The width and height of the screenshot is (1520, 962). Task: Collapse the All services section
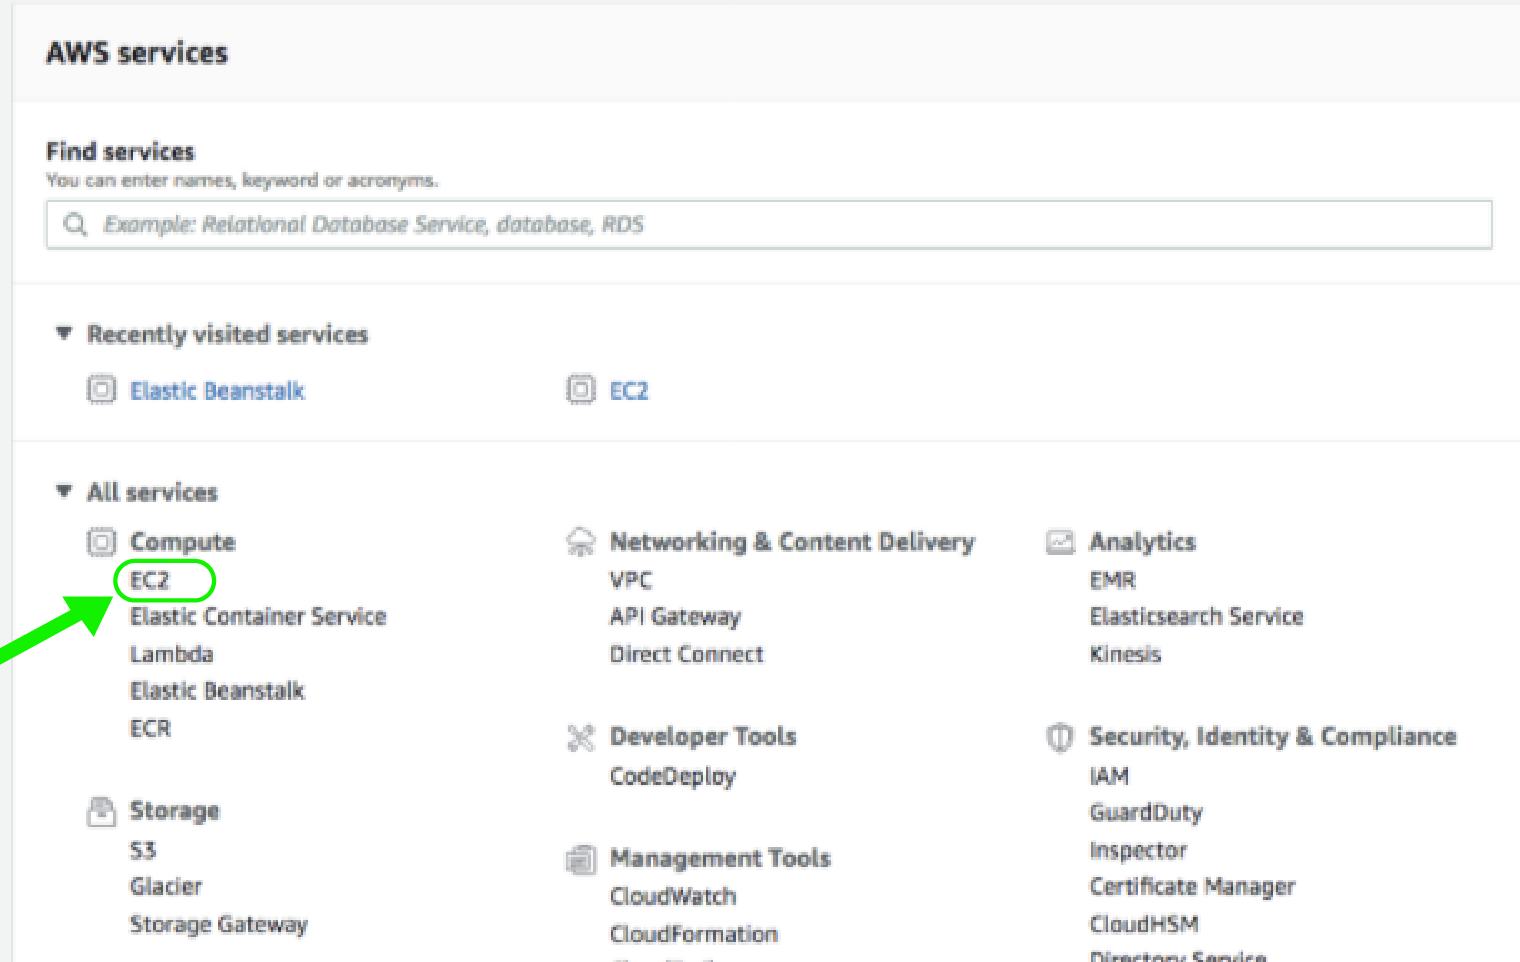(x=64, y=491)
